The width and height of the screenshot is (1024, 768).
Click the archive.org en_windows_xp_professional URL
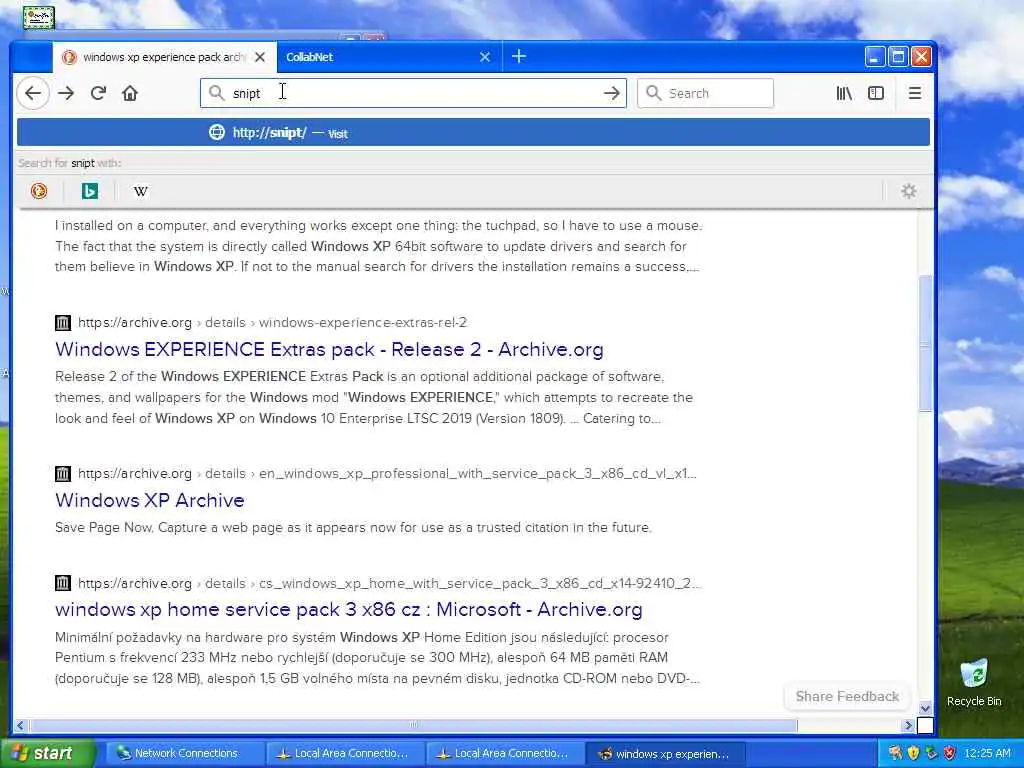click(x=387, y=473)
